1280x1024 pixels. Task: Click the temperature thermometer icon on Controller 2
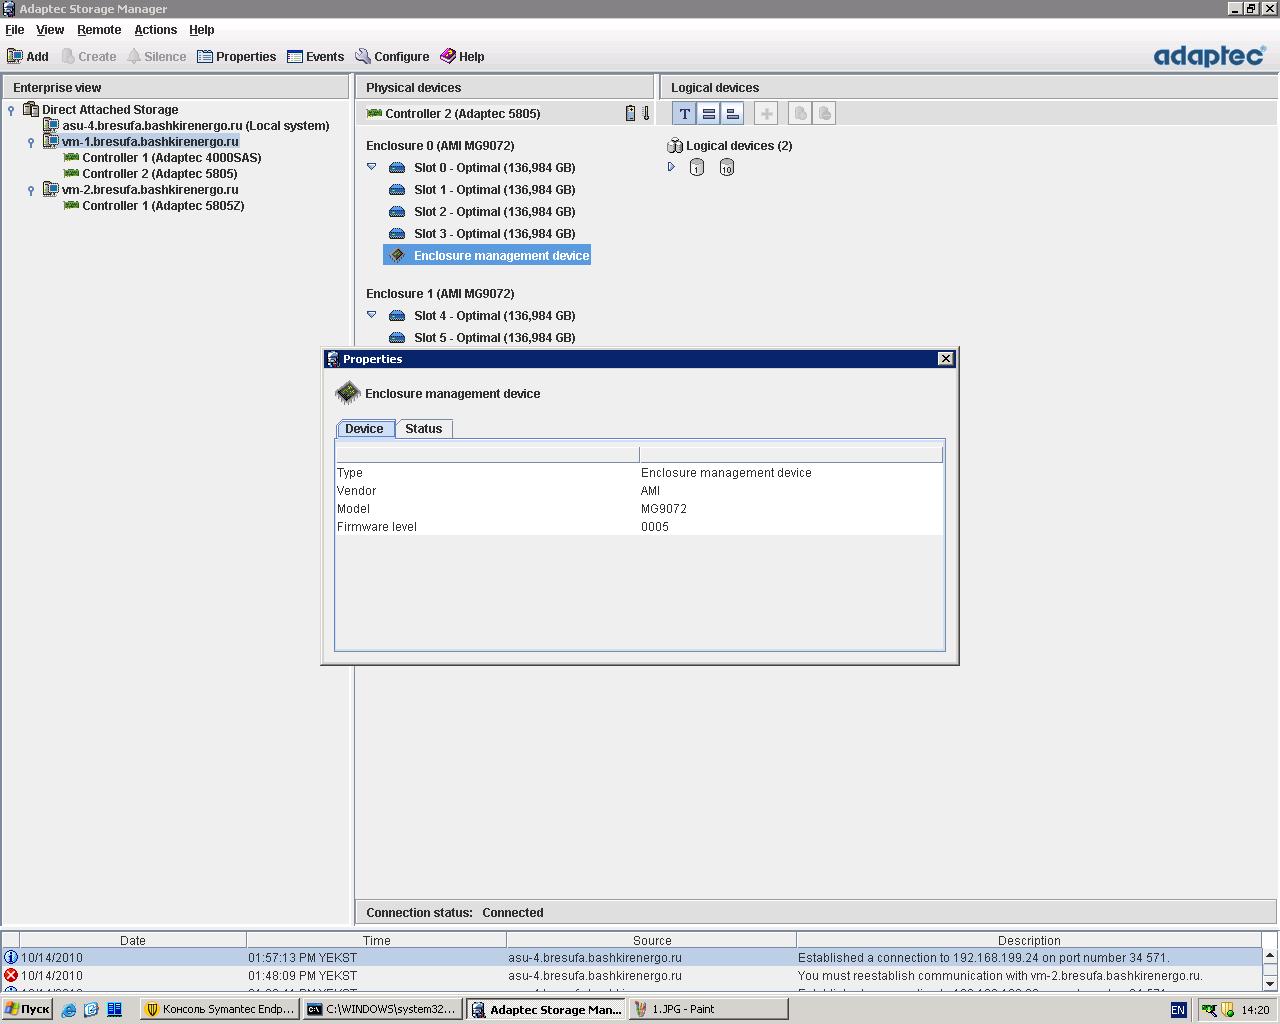pos(646,114)
